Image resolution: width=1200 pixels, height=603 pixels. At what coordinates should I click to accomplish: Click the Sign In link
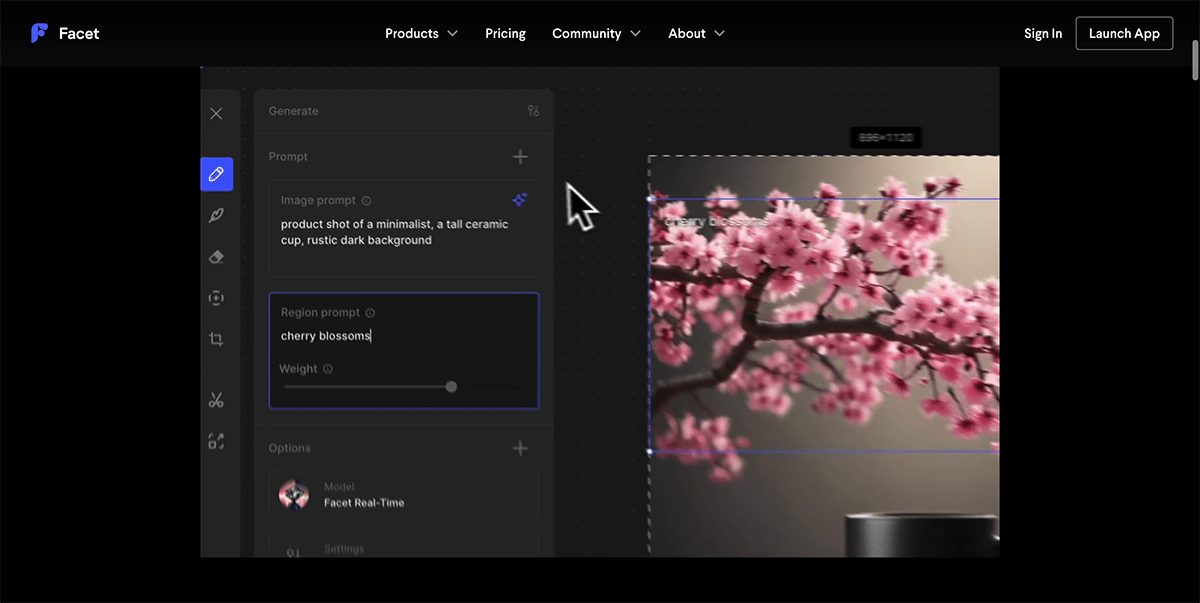[x=1042, y=33]
